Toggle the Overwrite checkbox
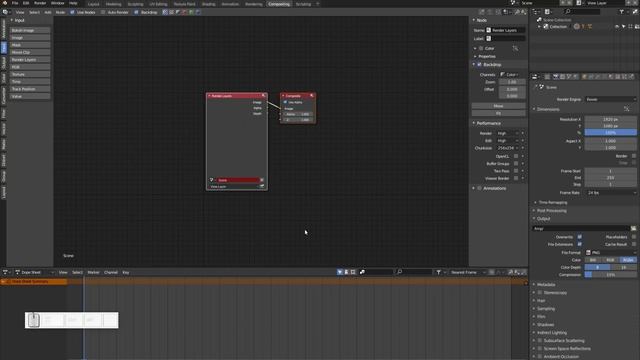 coord(580,237)
